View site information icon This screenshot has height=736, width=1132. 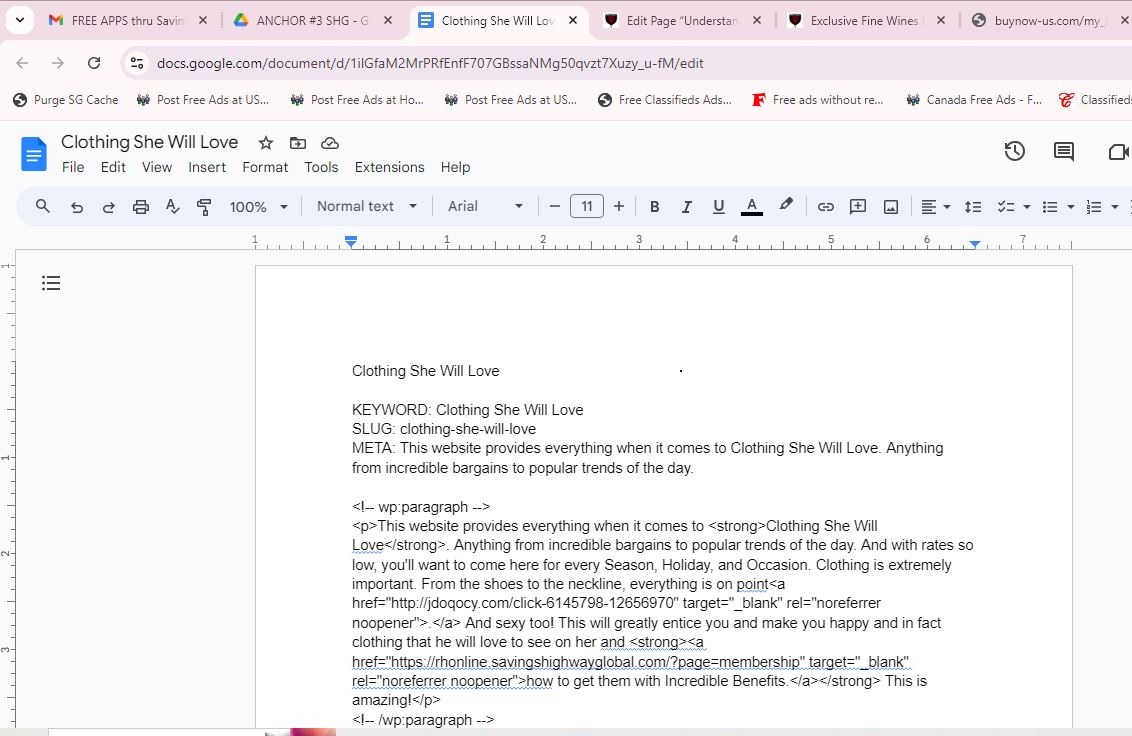(x=137, y=63)
